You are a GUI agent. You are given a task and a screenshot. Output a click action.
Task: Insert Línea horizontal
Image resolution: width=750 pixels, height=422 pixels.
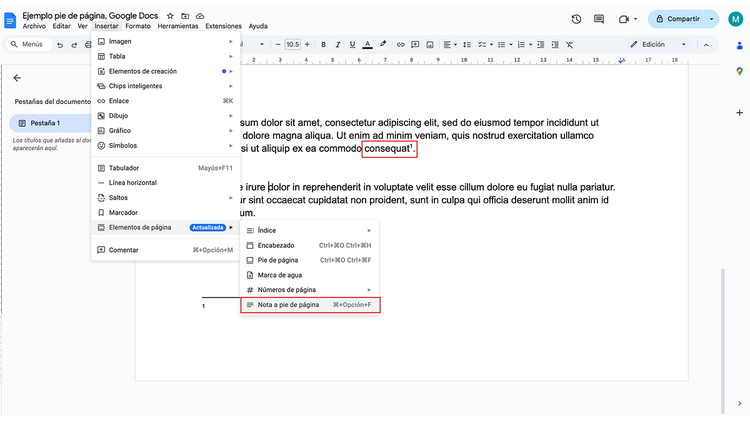coord(165,183)
